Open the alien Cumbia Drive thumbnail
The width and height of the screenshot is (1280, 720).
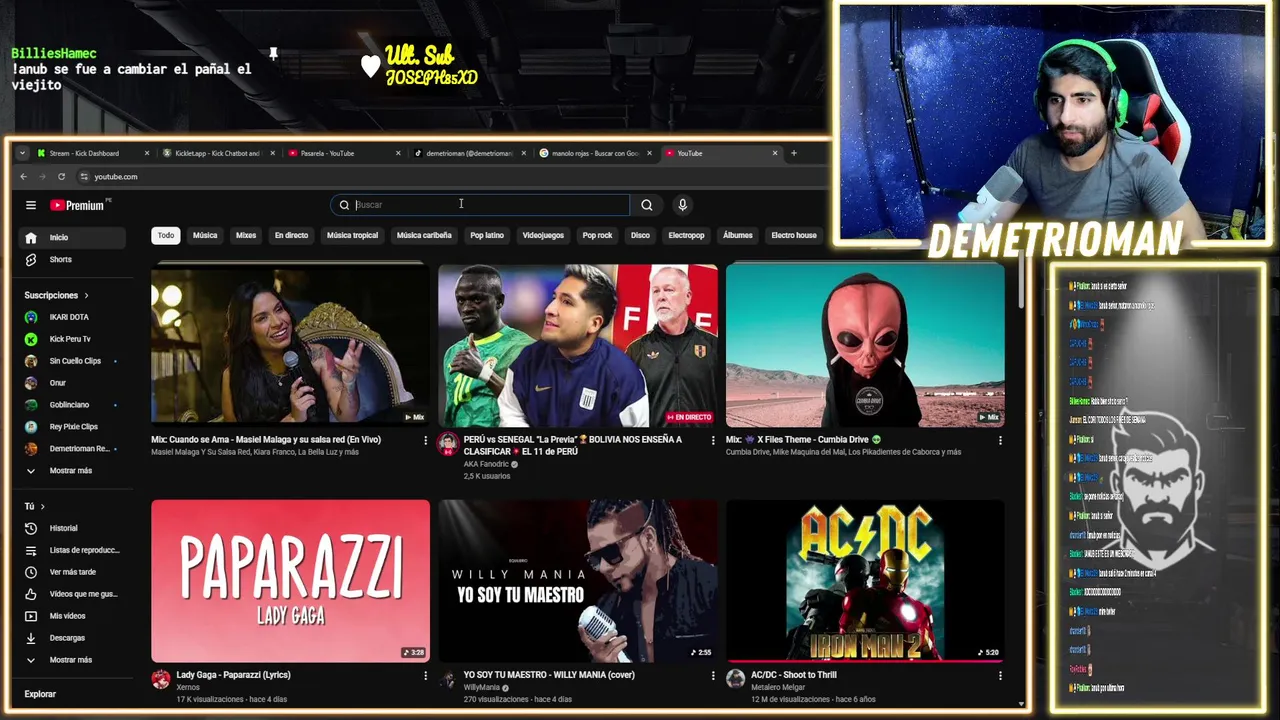tap(865, 345)
